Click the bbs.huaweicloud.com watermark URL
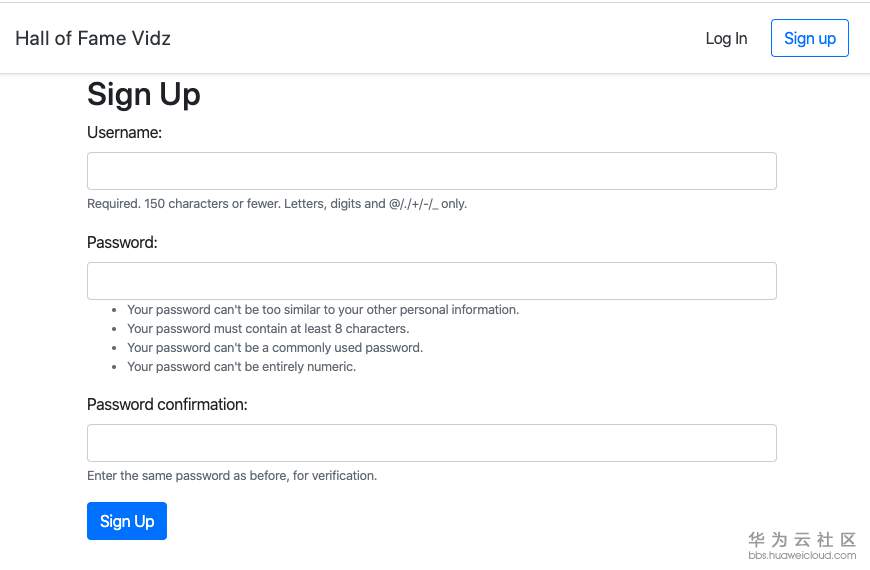The image size is (870, 570). (802, 556)
